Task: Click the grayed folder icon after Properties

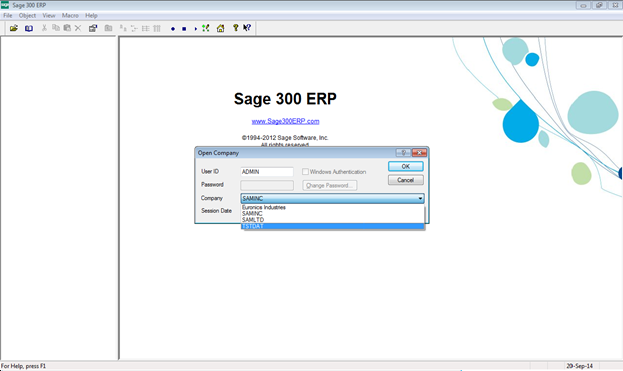Action: tap(108, 28)
